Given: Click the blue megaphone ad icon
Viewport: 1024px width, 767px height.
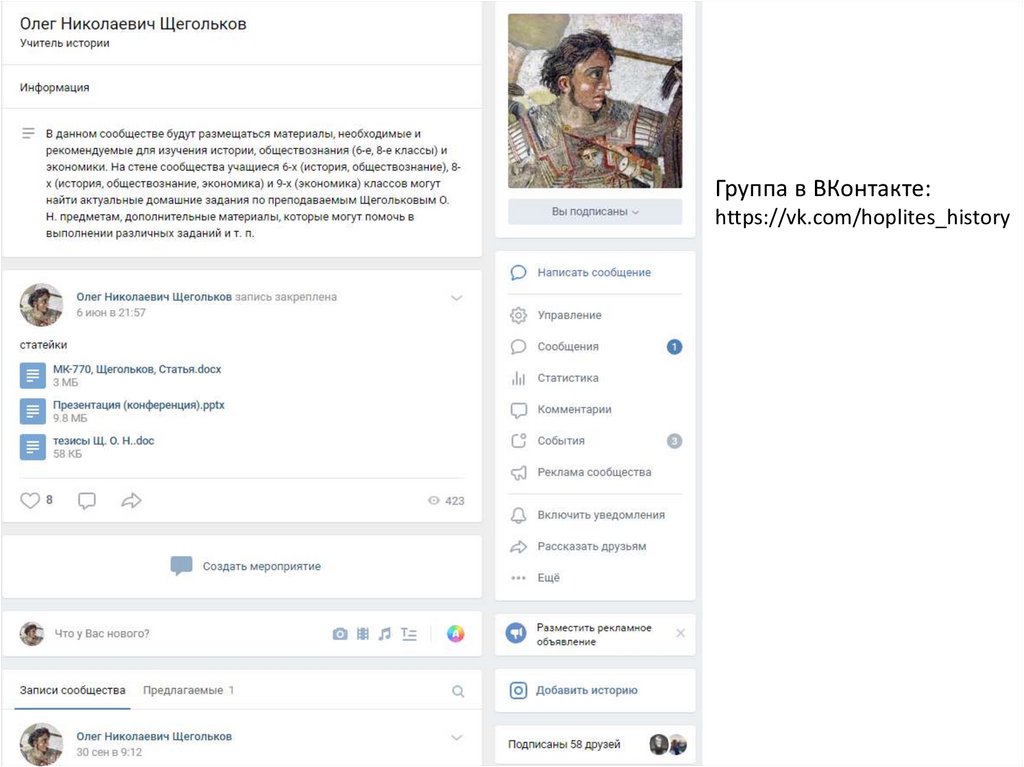Looking at the screenshot, I should coord(516,633).
